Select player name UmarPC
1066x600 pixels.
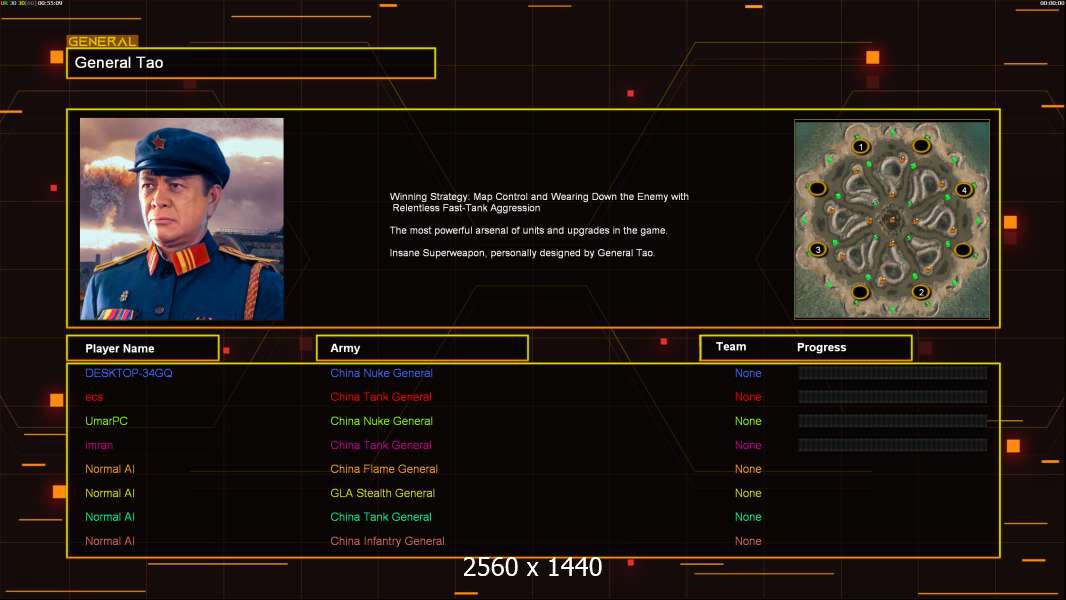[106, 421]
